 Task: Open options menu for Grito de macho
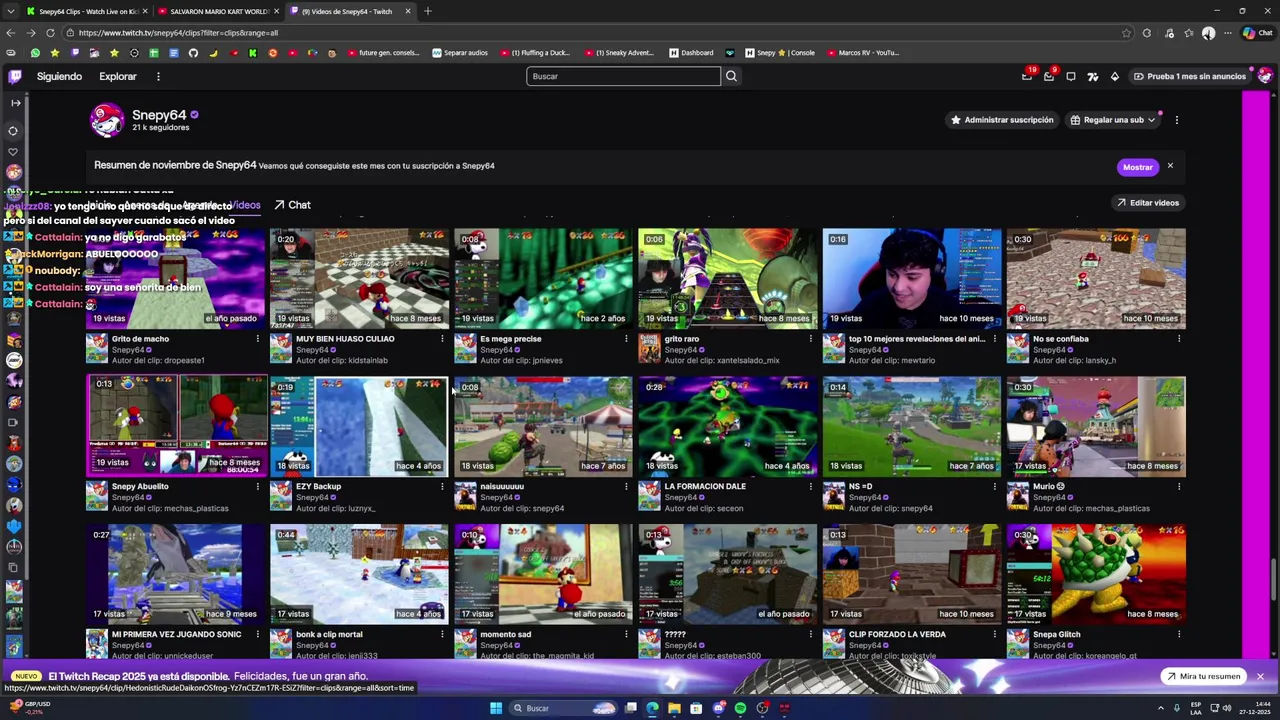[257, 339]
